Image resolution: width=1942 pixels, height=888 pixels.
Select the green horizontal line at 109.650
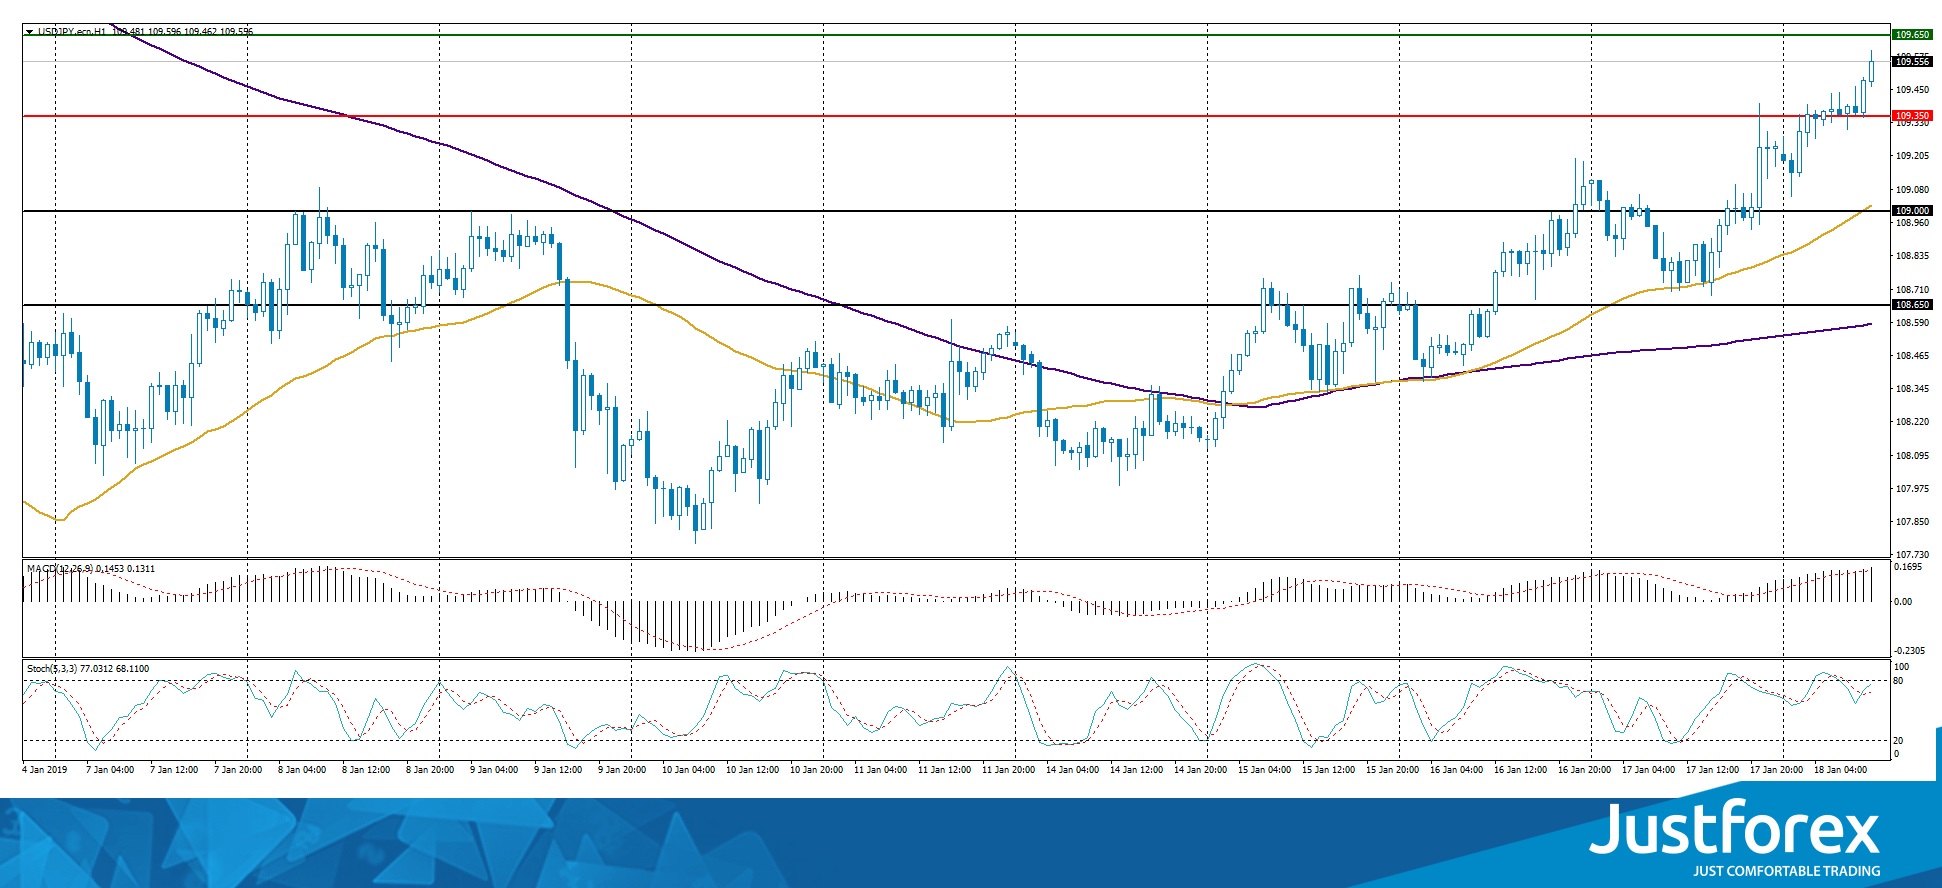click(x=957, y=35)
